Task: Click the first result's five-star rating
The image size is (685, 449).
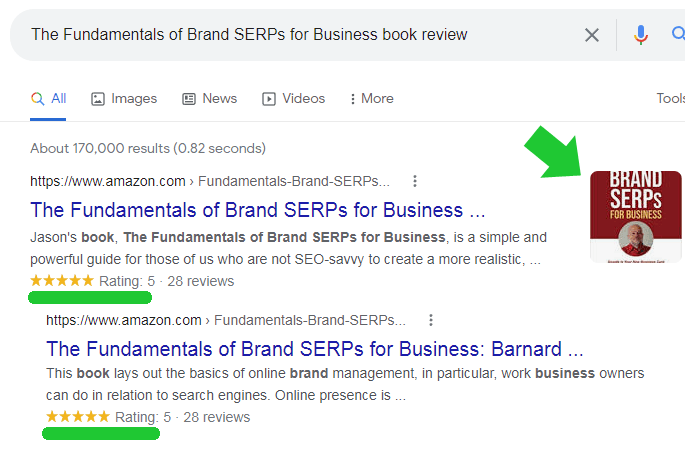Action: point(63,281)
